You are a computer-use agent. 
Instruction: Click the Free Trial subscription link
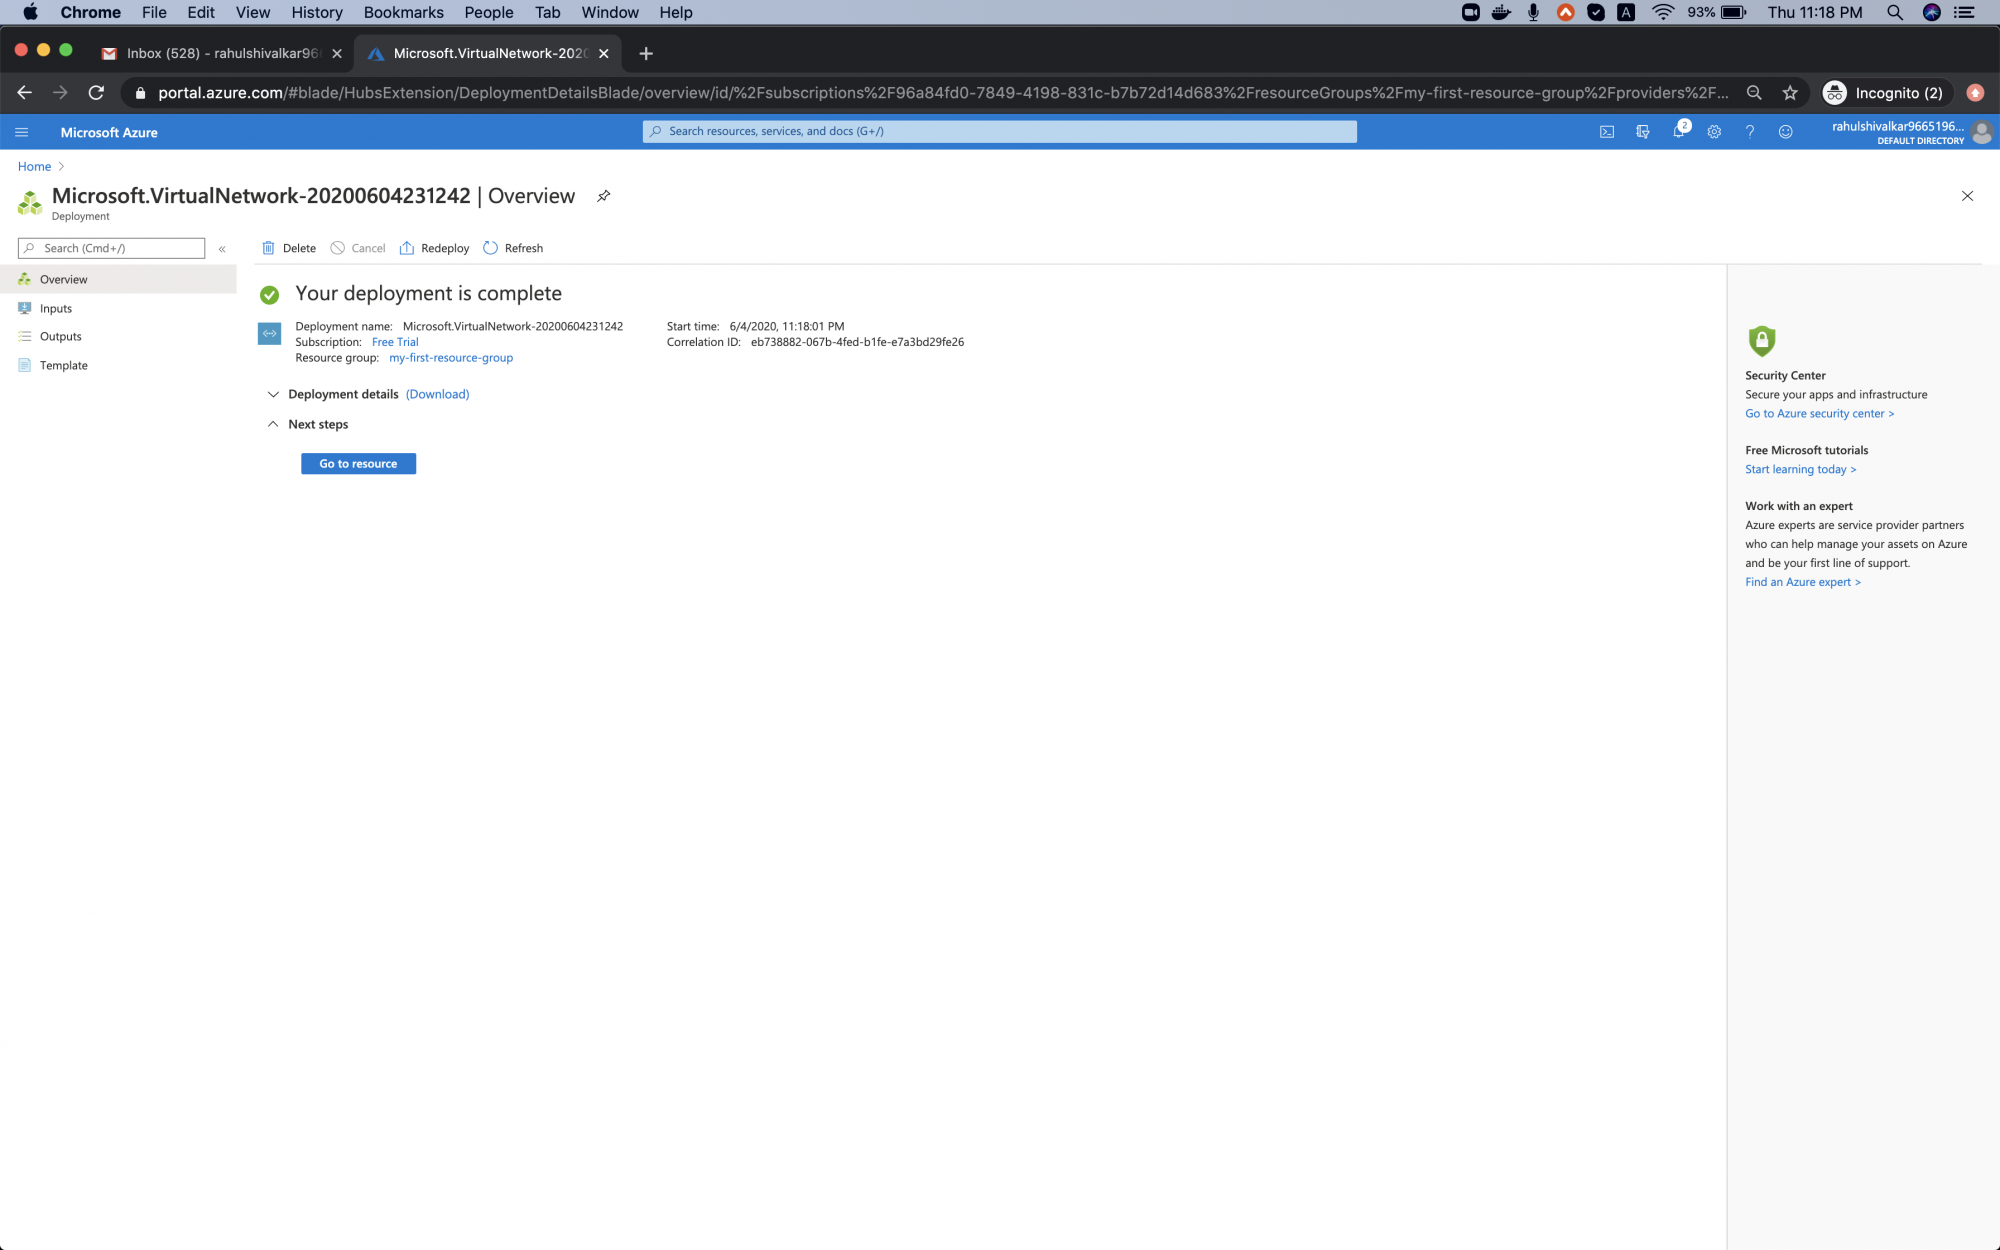(x=394, y=341)
